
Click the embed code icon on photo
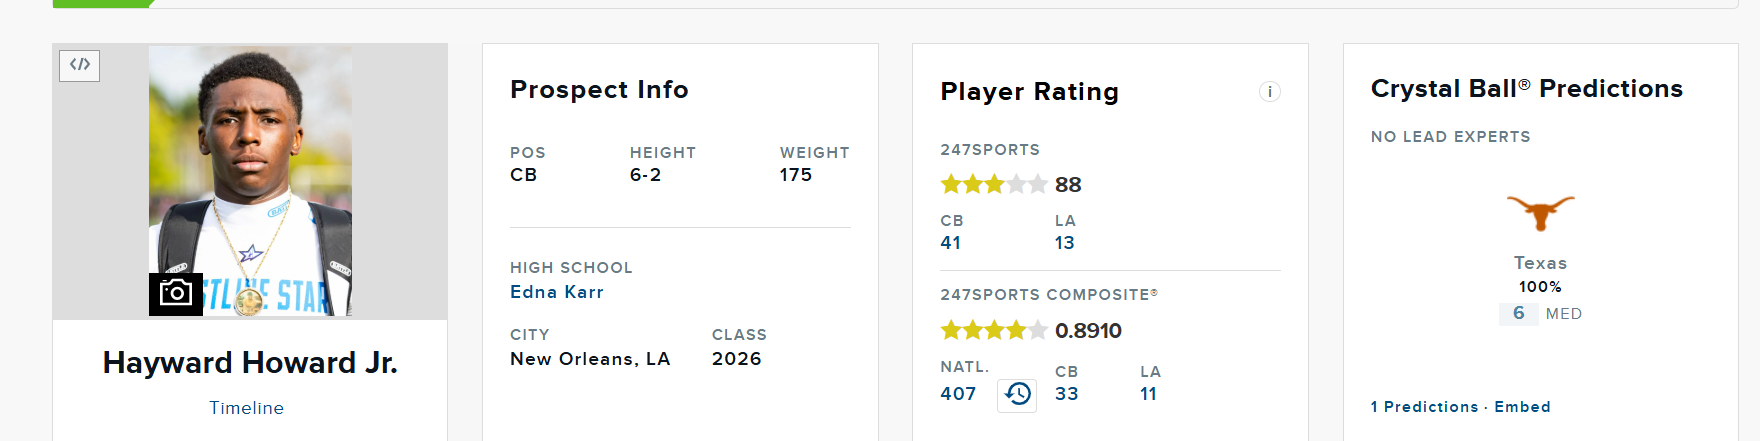click(80, 65)
